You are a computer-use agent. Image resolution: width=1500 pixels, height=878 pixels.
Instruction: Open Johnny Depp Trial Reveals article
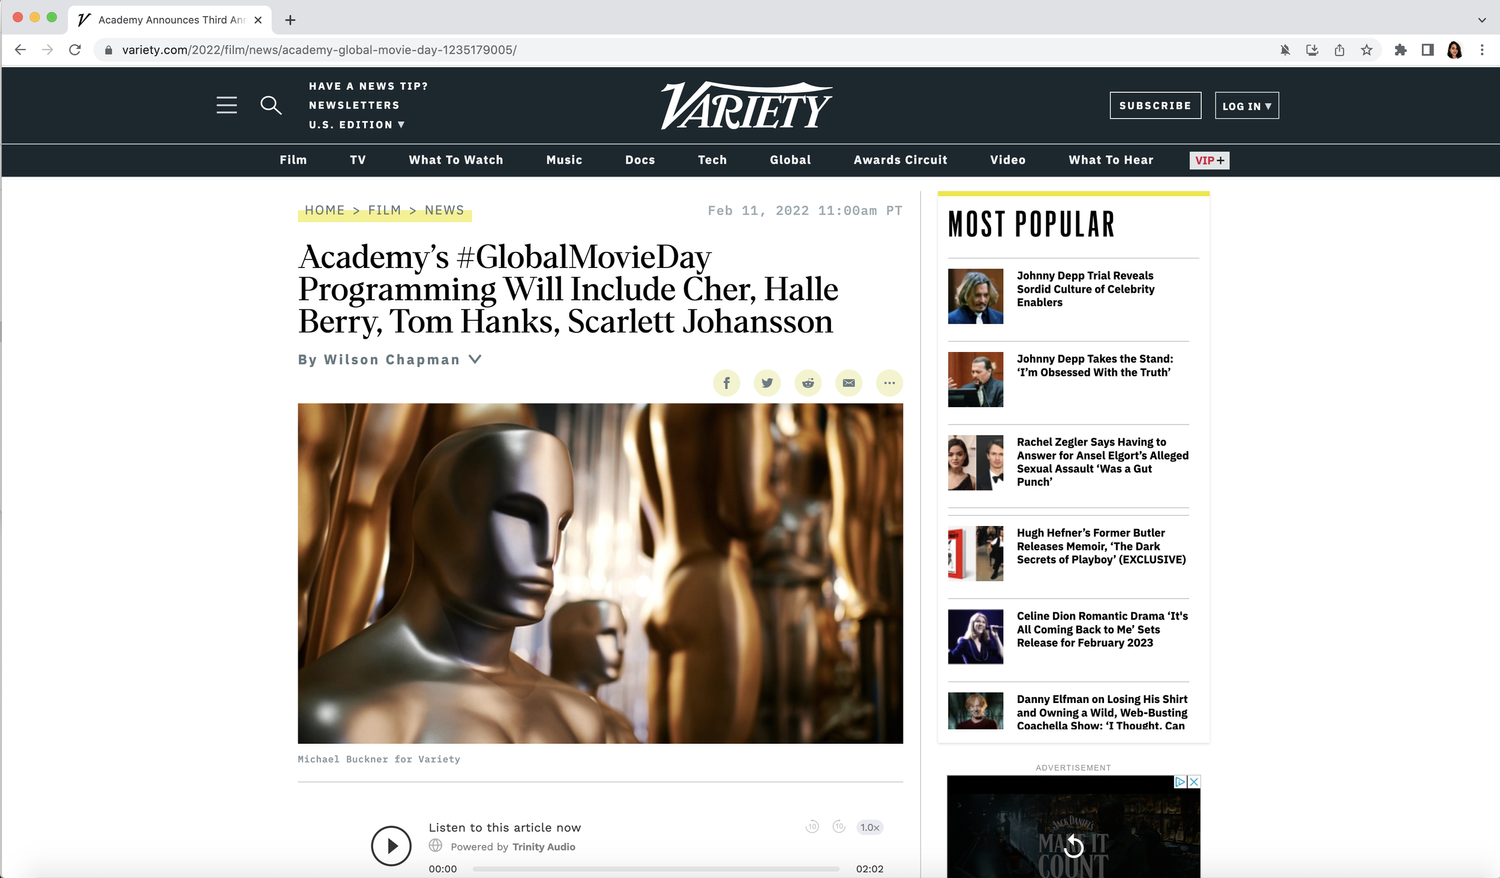1085,289
